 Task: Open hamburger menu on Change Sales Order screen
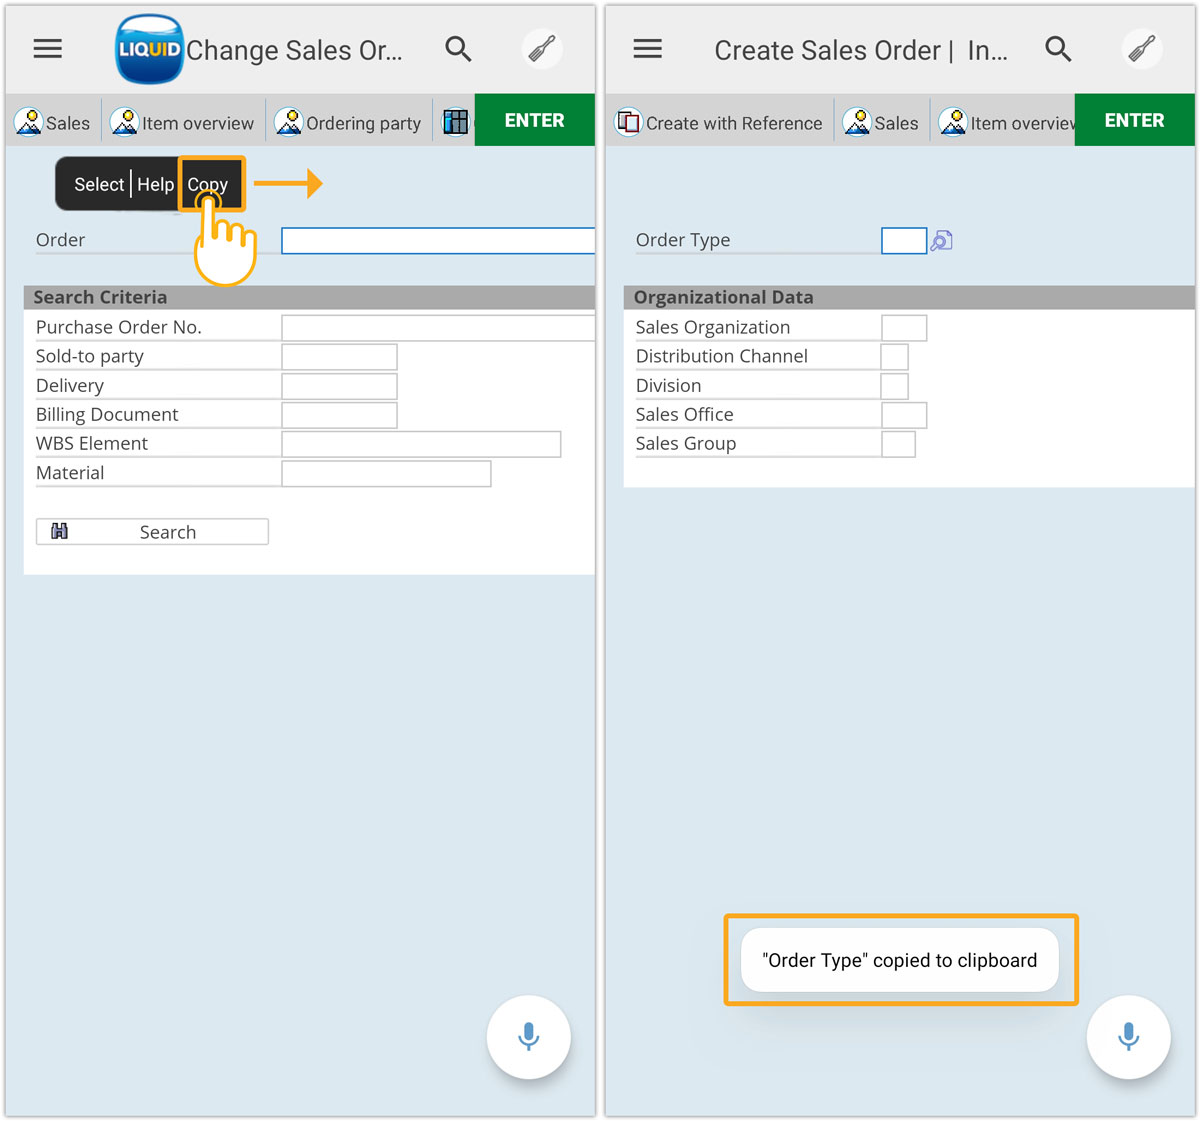[x=48, y=49]
